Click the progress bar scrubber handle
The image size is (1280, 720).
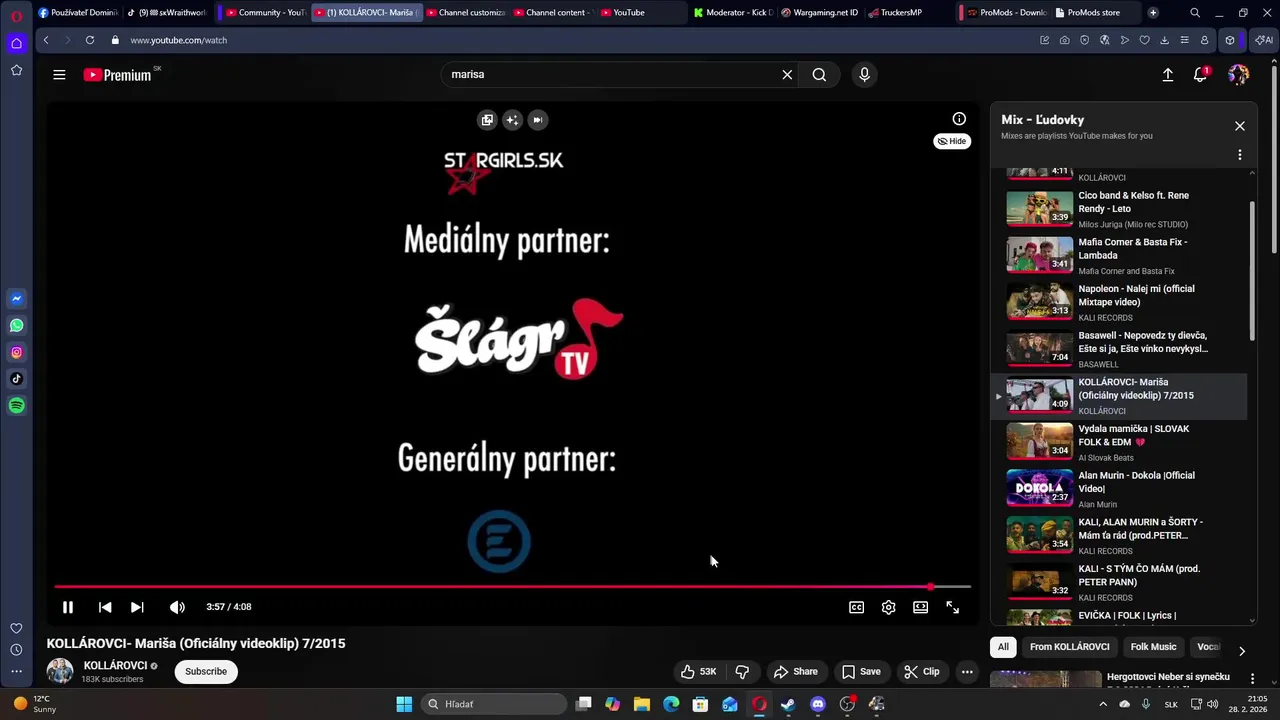[x=931, y=587]
